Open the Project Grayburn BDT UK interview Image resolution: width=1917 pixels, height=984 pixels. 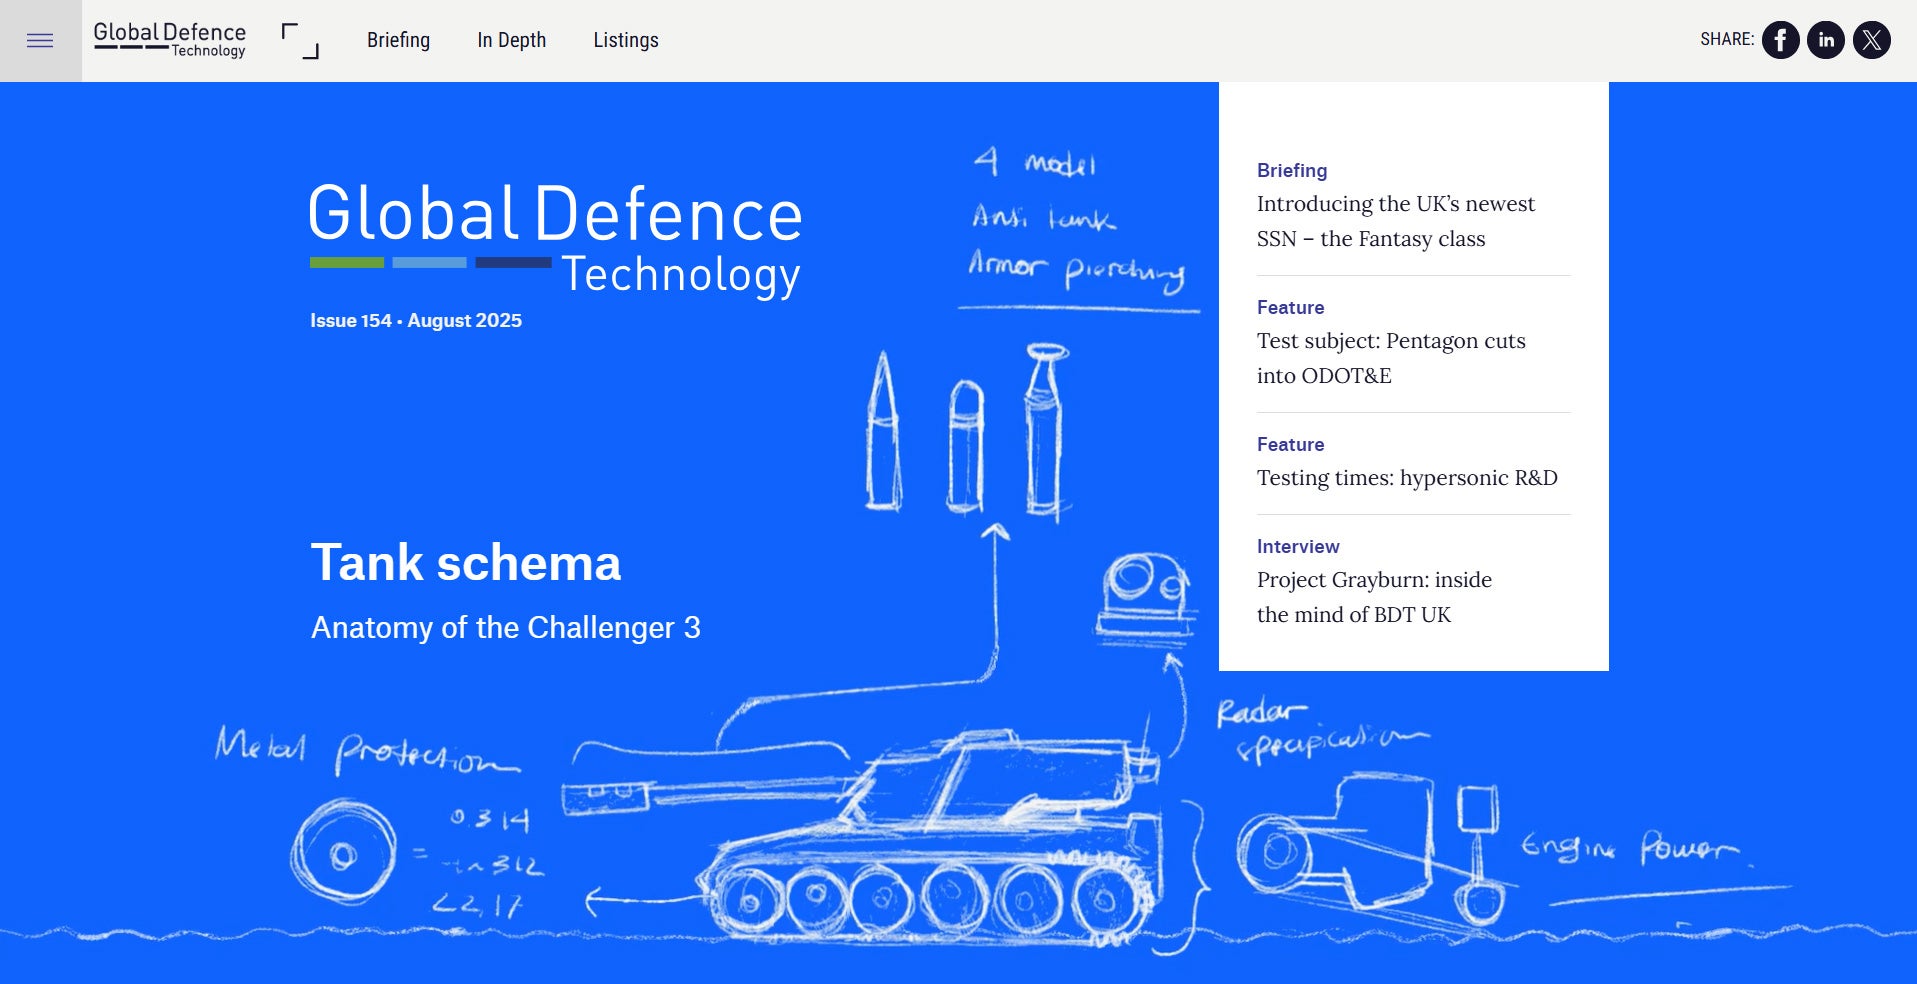(x=1374, y=597)
